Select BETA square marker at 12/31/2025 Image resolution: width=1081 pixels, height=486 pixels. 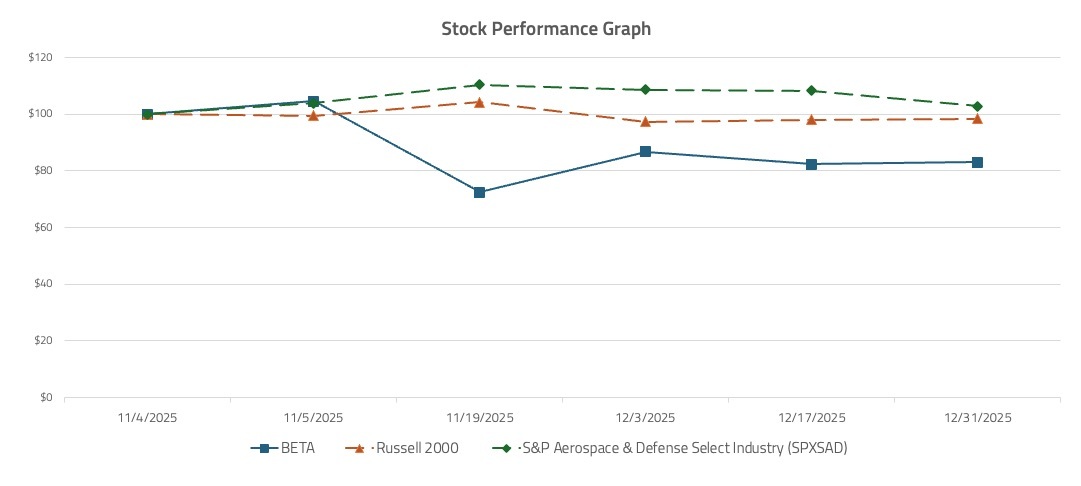pyautogui.click(x=977, y=162)
